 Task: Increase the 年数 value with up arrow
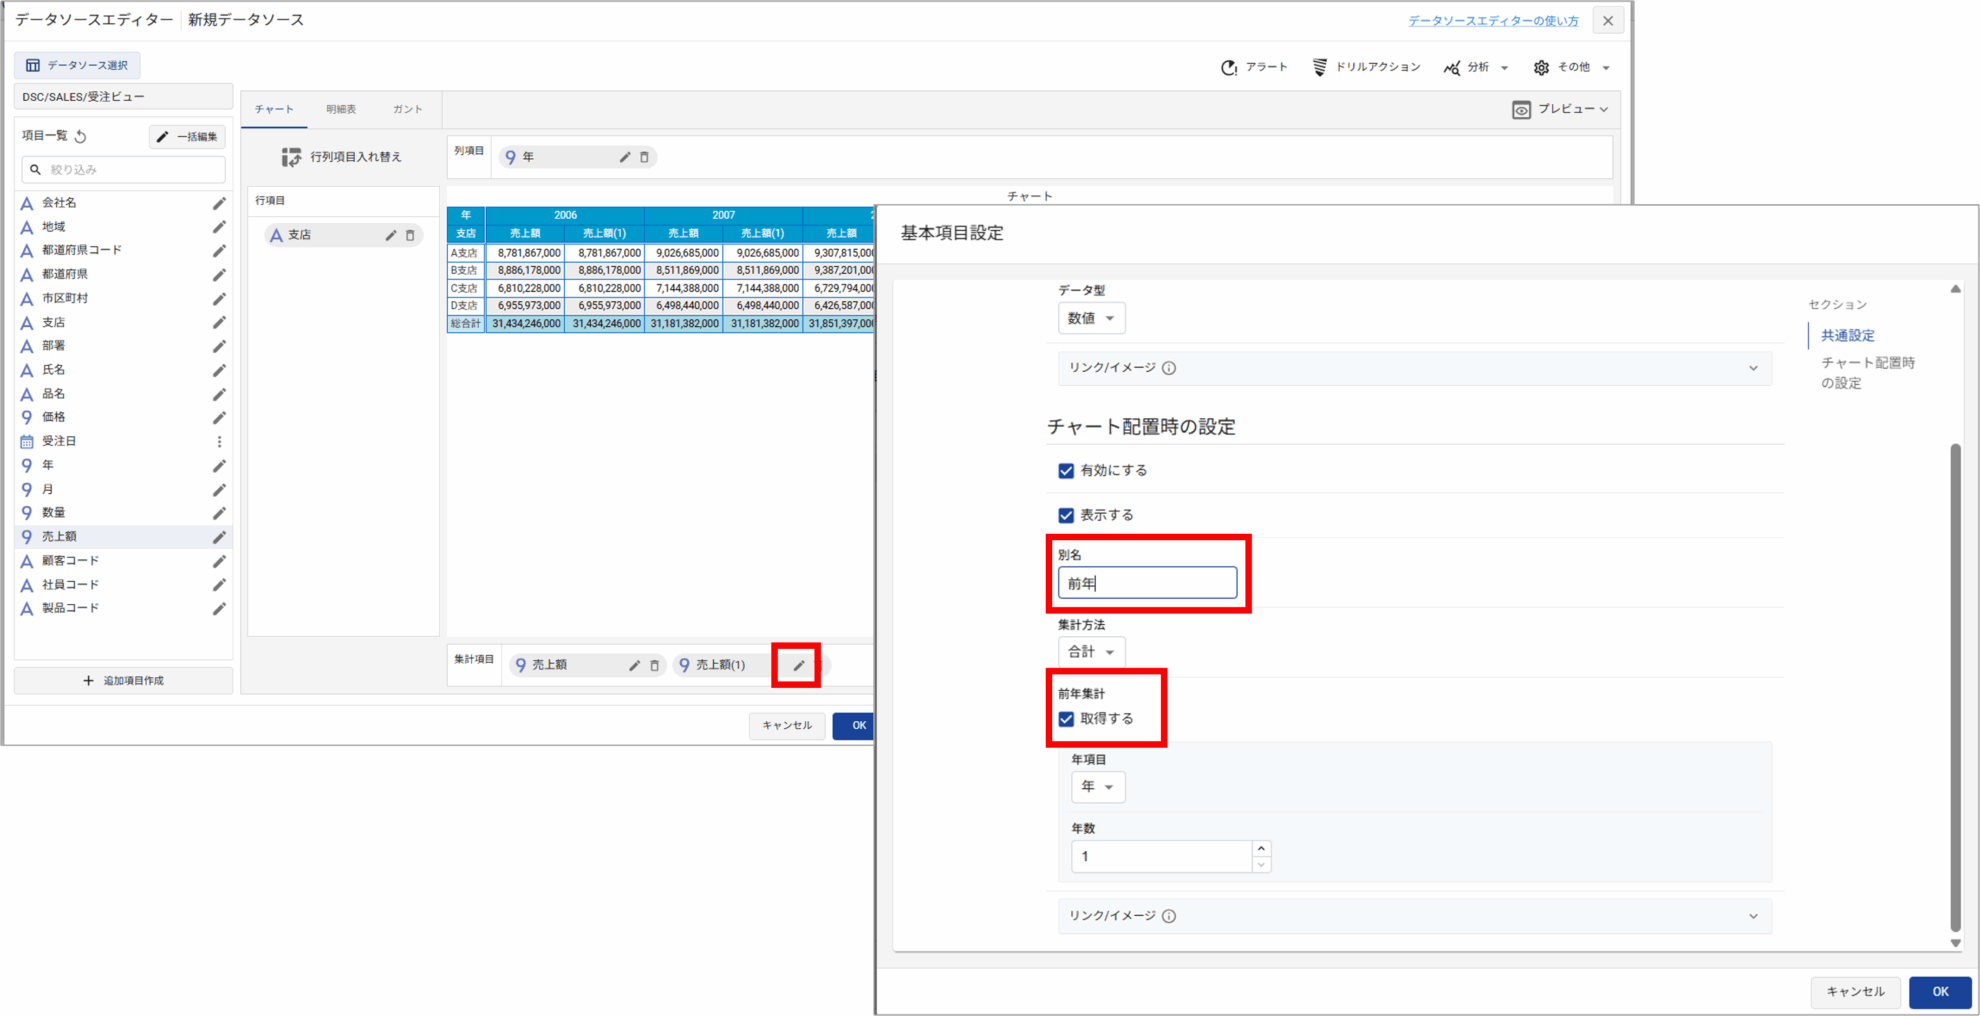[1261, 848]
